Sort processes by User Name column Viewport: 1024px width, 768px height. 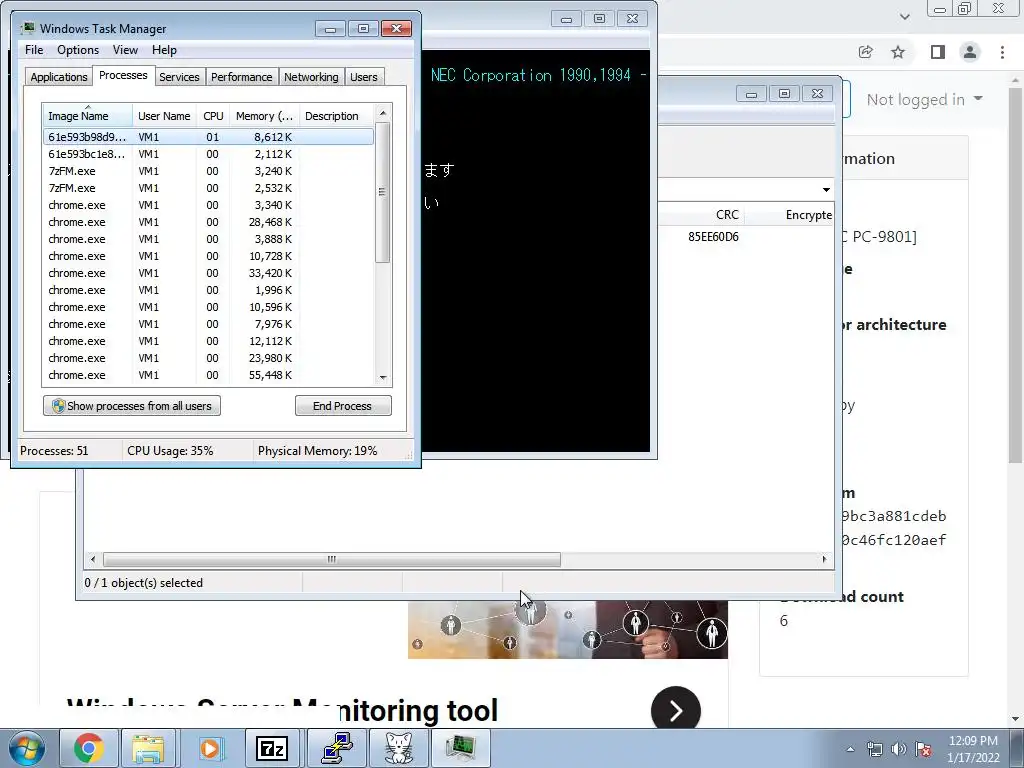(x=164, y=116)
